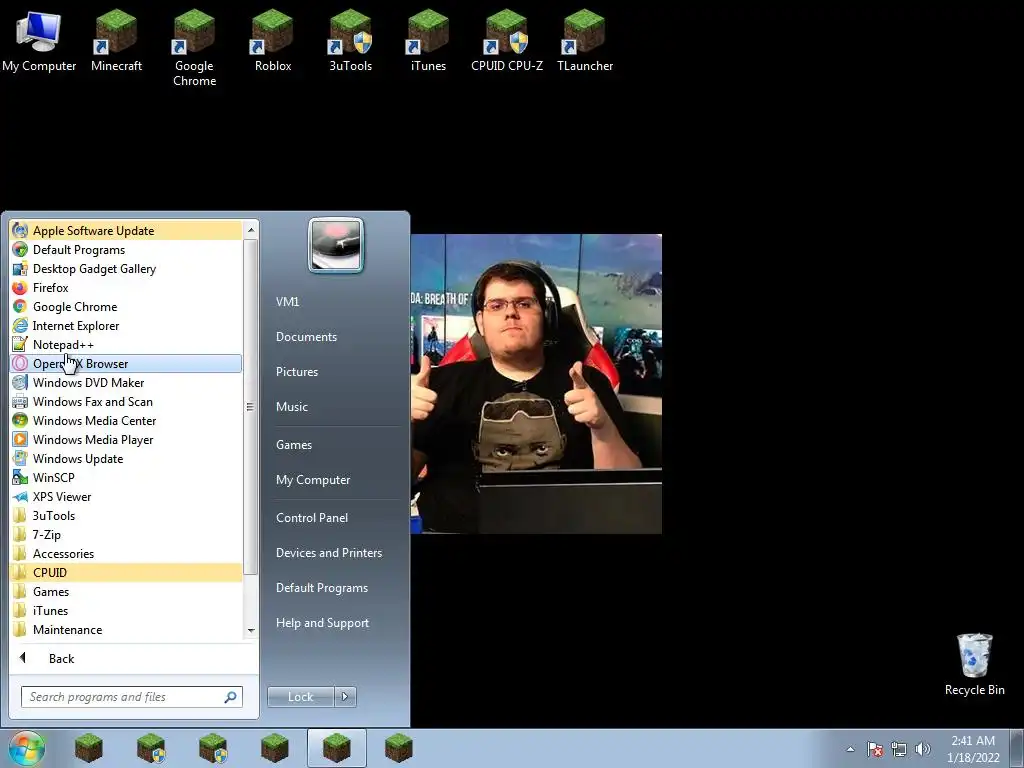Expand the Maintenance folder

click(126, 630)
